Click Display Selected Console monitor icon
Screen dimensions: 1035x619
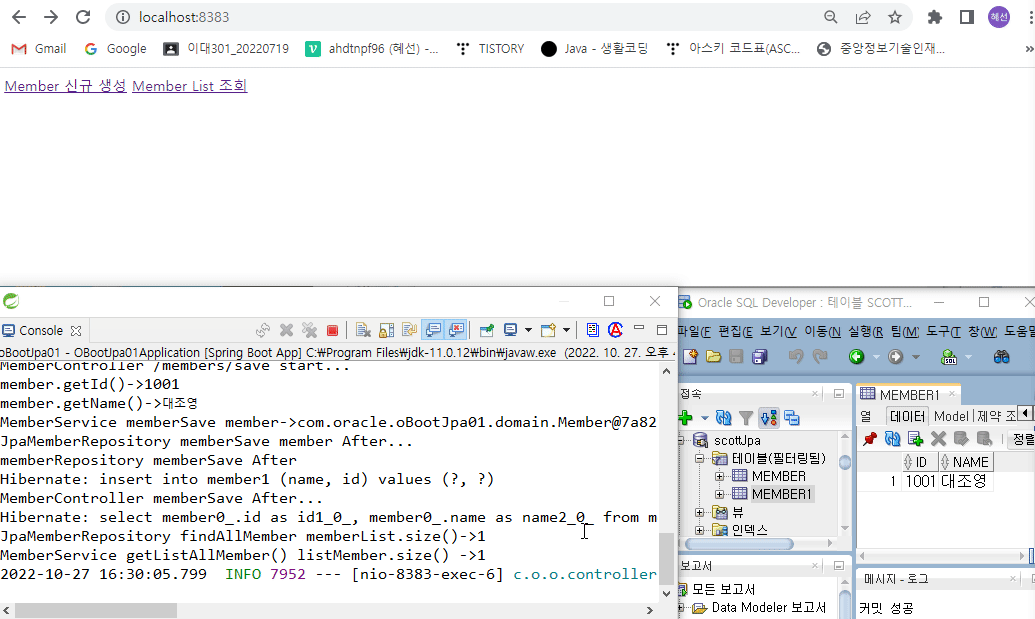click(x=510, y=330)
